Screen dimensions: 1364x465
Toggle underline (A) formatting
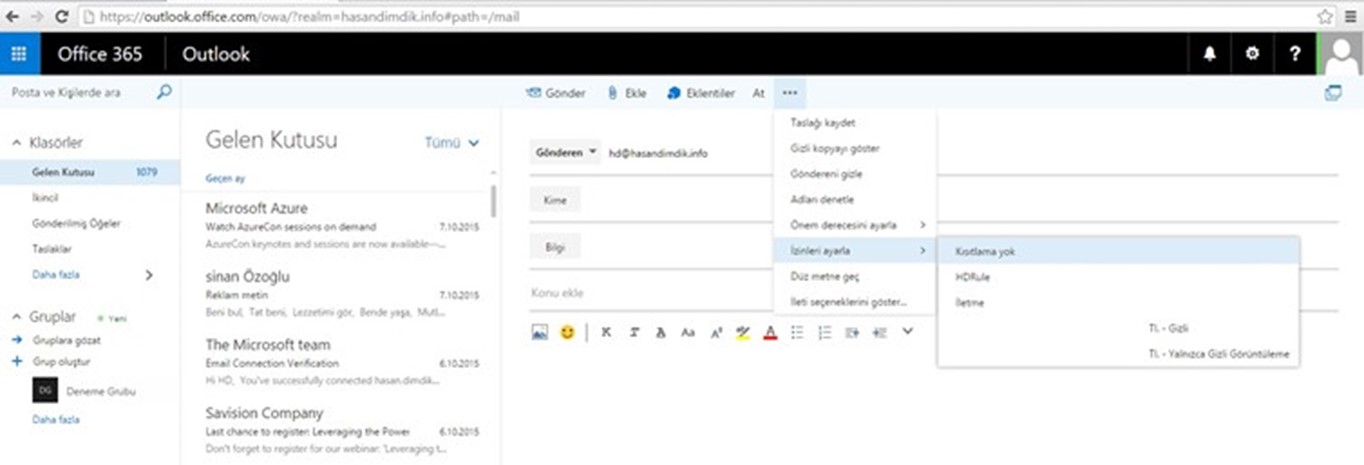coord(660,332)
